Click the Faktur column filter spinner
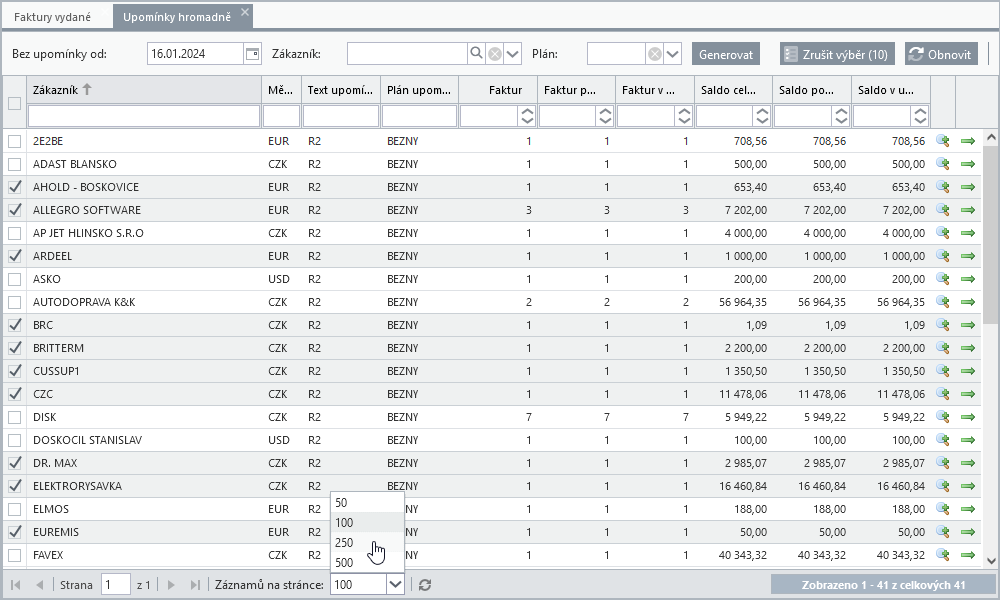The width and height of the screenshot is (1000, 600). [527, 116]
